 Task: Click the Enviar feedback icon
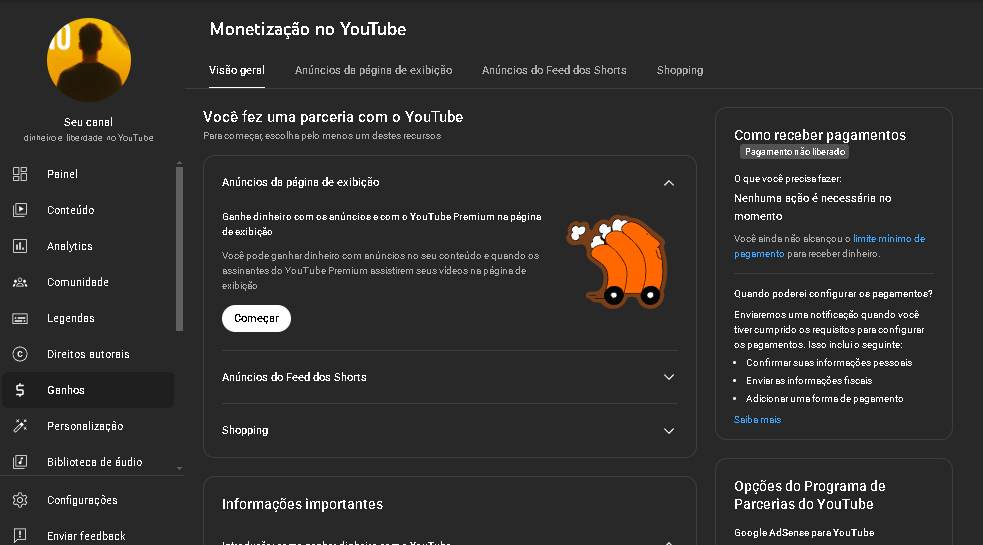(20, 536)
